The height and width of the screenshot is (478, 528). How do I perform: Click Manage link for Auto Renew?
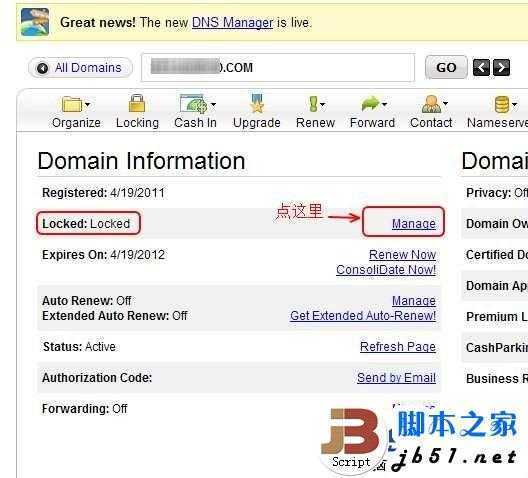click(x=414, y=301)
